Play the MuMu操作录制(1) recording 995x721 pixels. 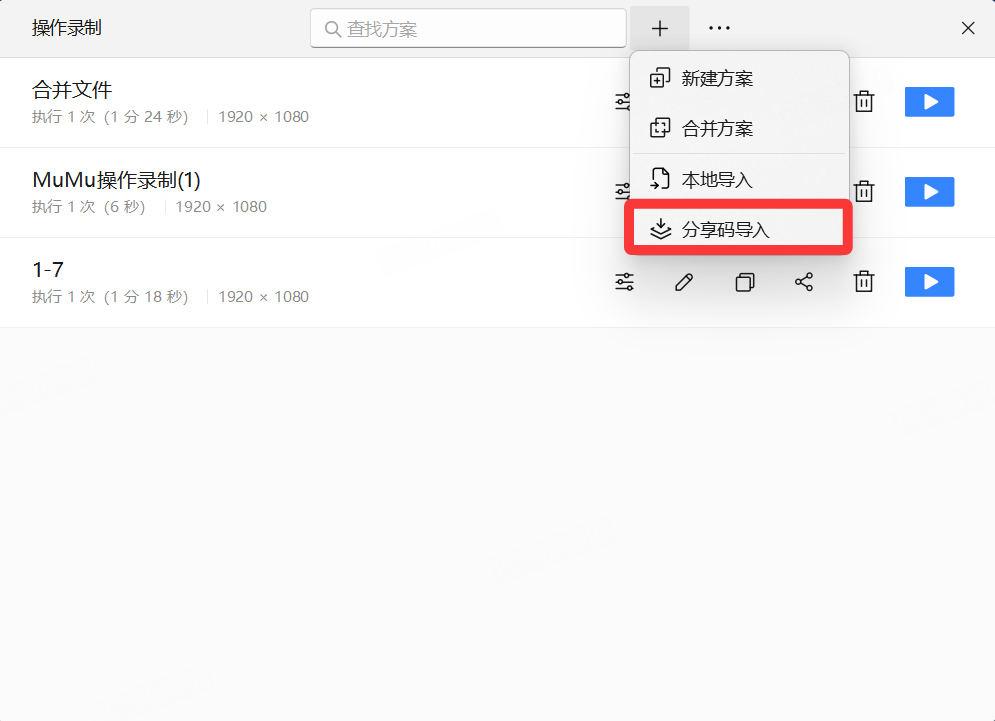tap(930, 192)
